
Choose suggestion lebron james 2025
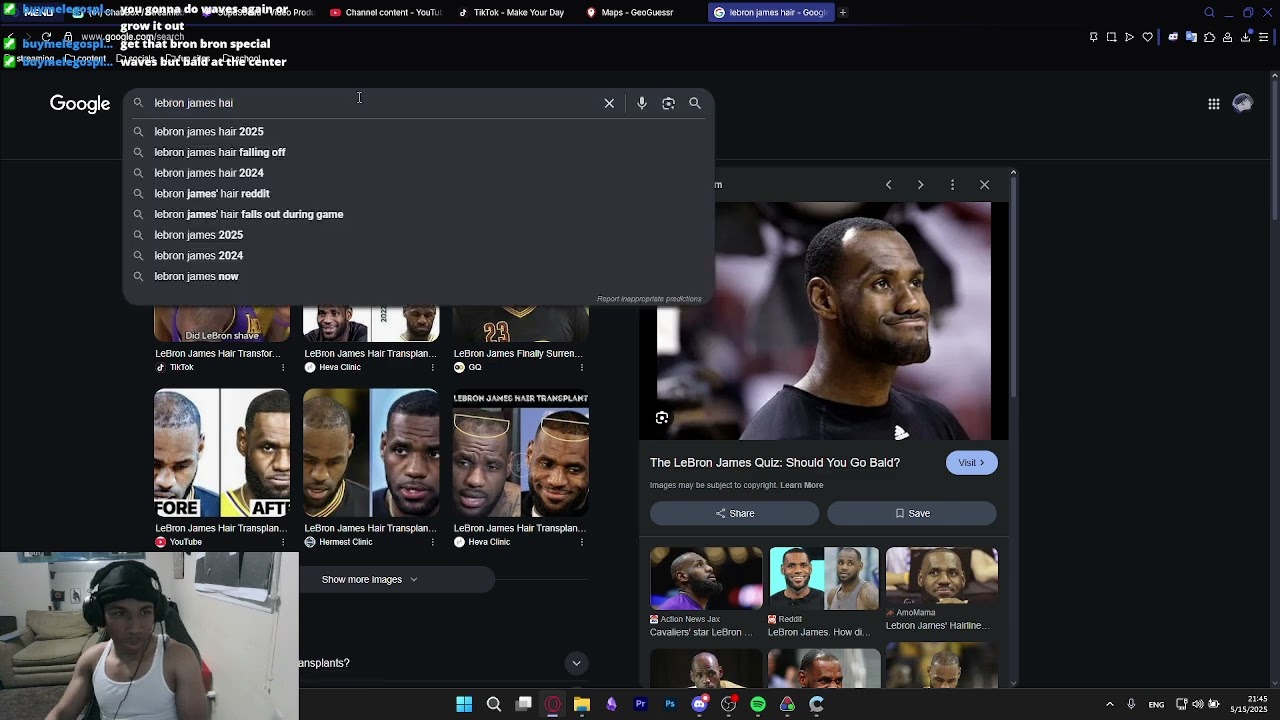[418, 235]
